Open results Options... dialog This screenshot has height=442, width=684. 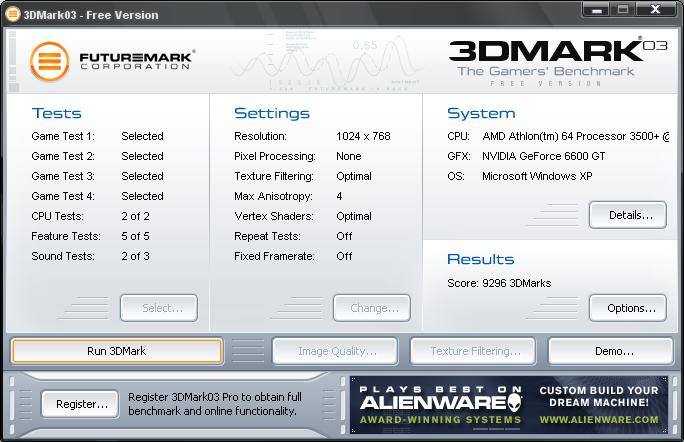point(627,308)
